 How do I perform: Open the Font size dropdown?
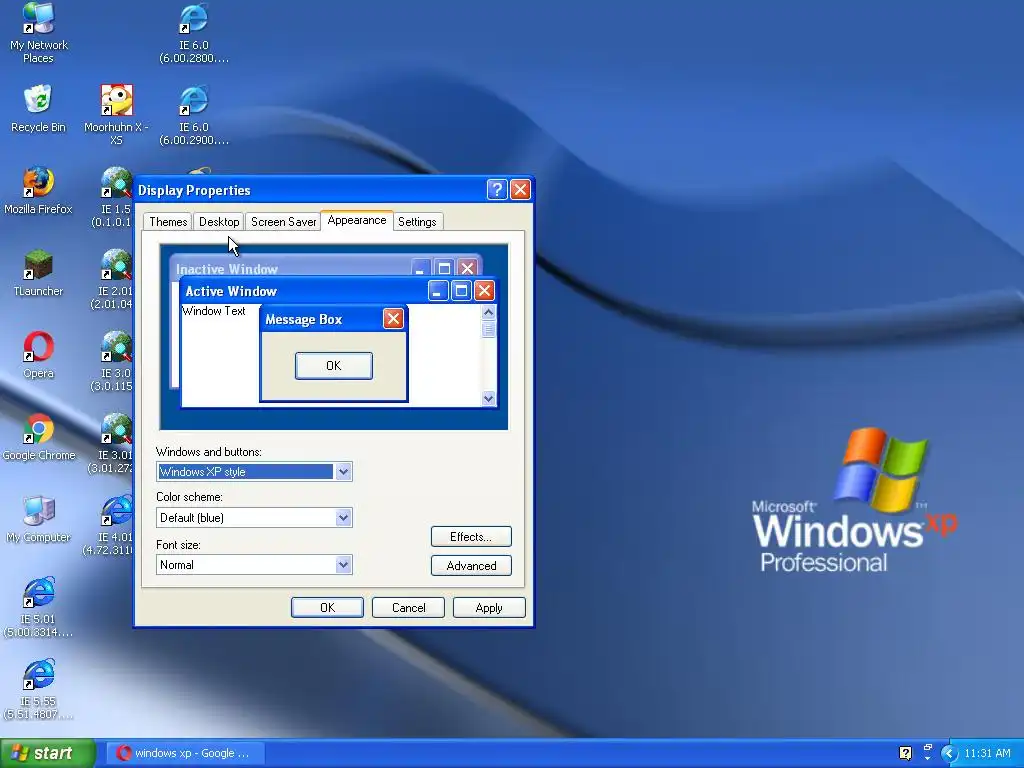(344, 565)
